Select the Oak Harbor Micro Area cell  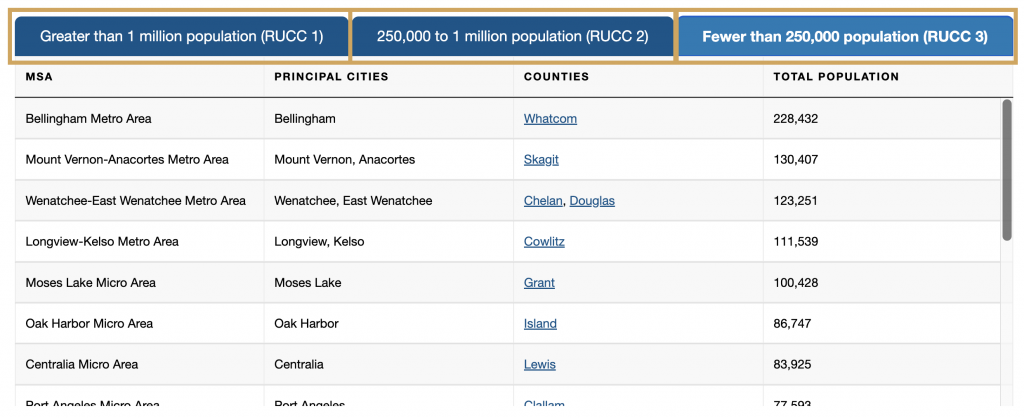(x=140, y=323)
